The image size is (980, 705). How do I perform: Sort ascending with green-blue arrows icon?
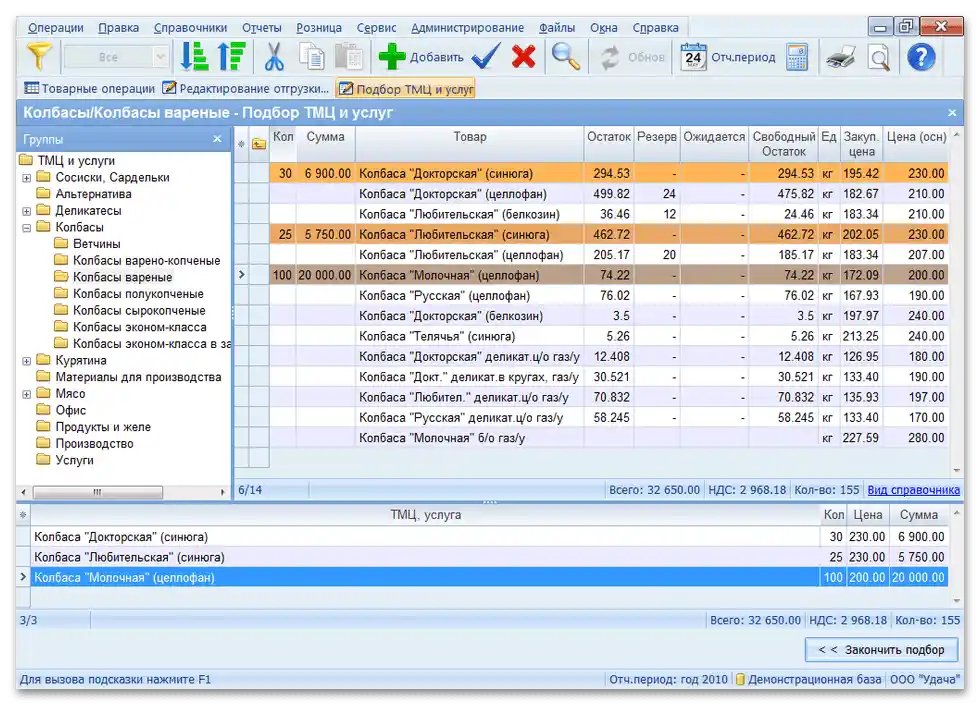click(194, 57)
